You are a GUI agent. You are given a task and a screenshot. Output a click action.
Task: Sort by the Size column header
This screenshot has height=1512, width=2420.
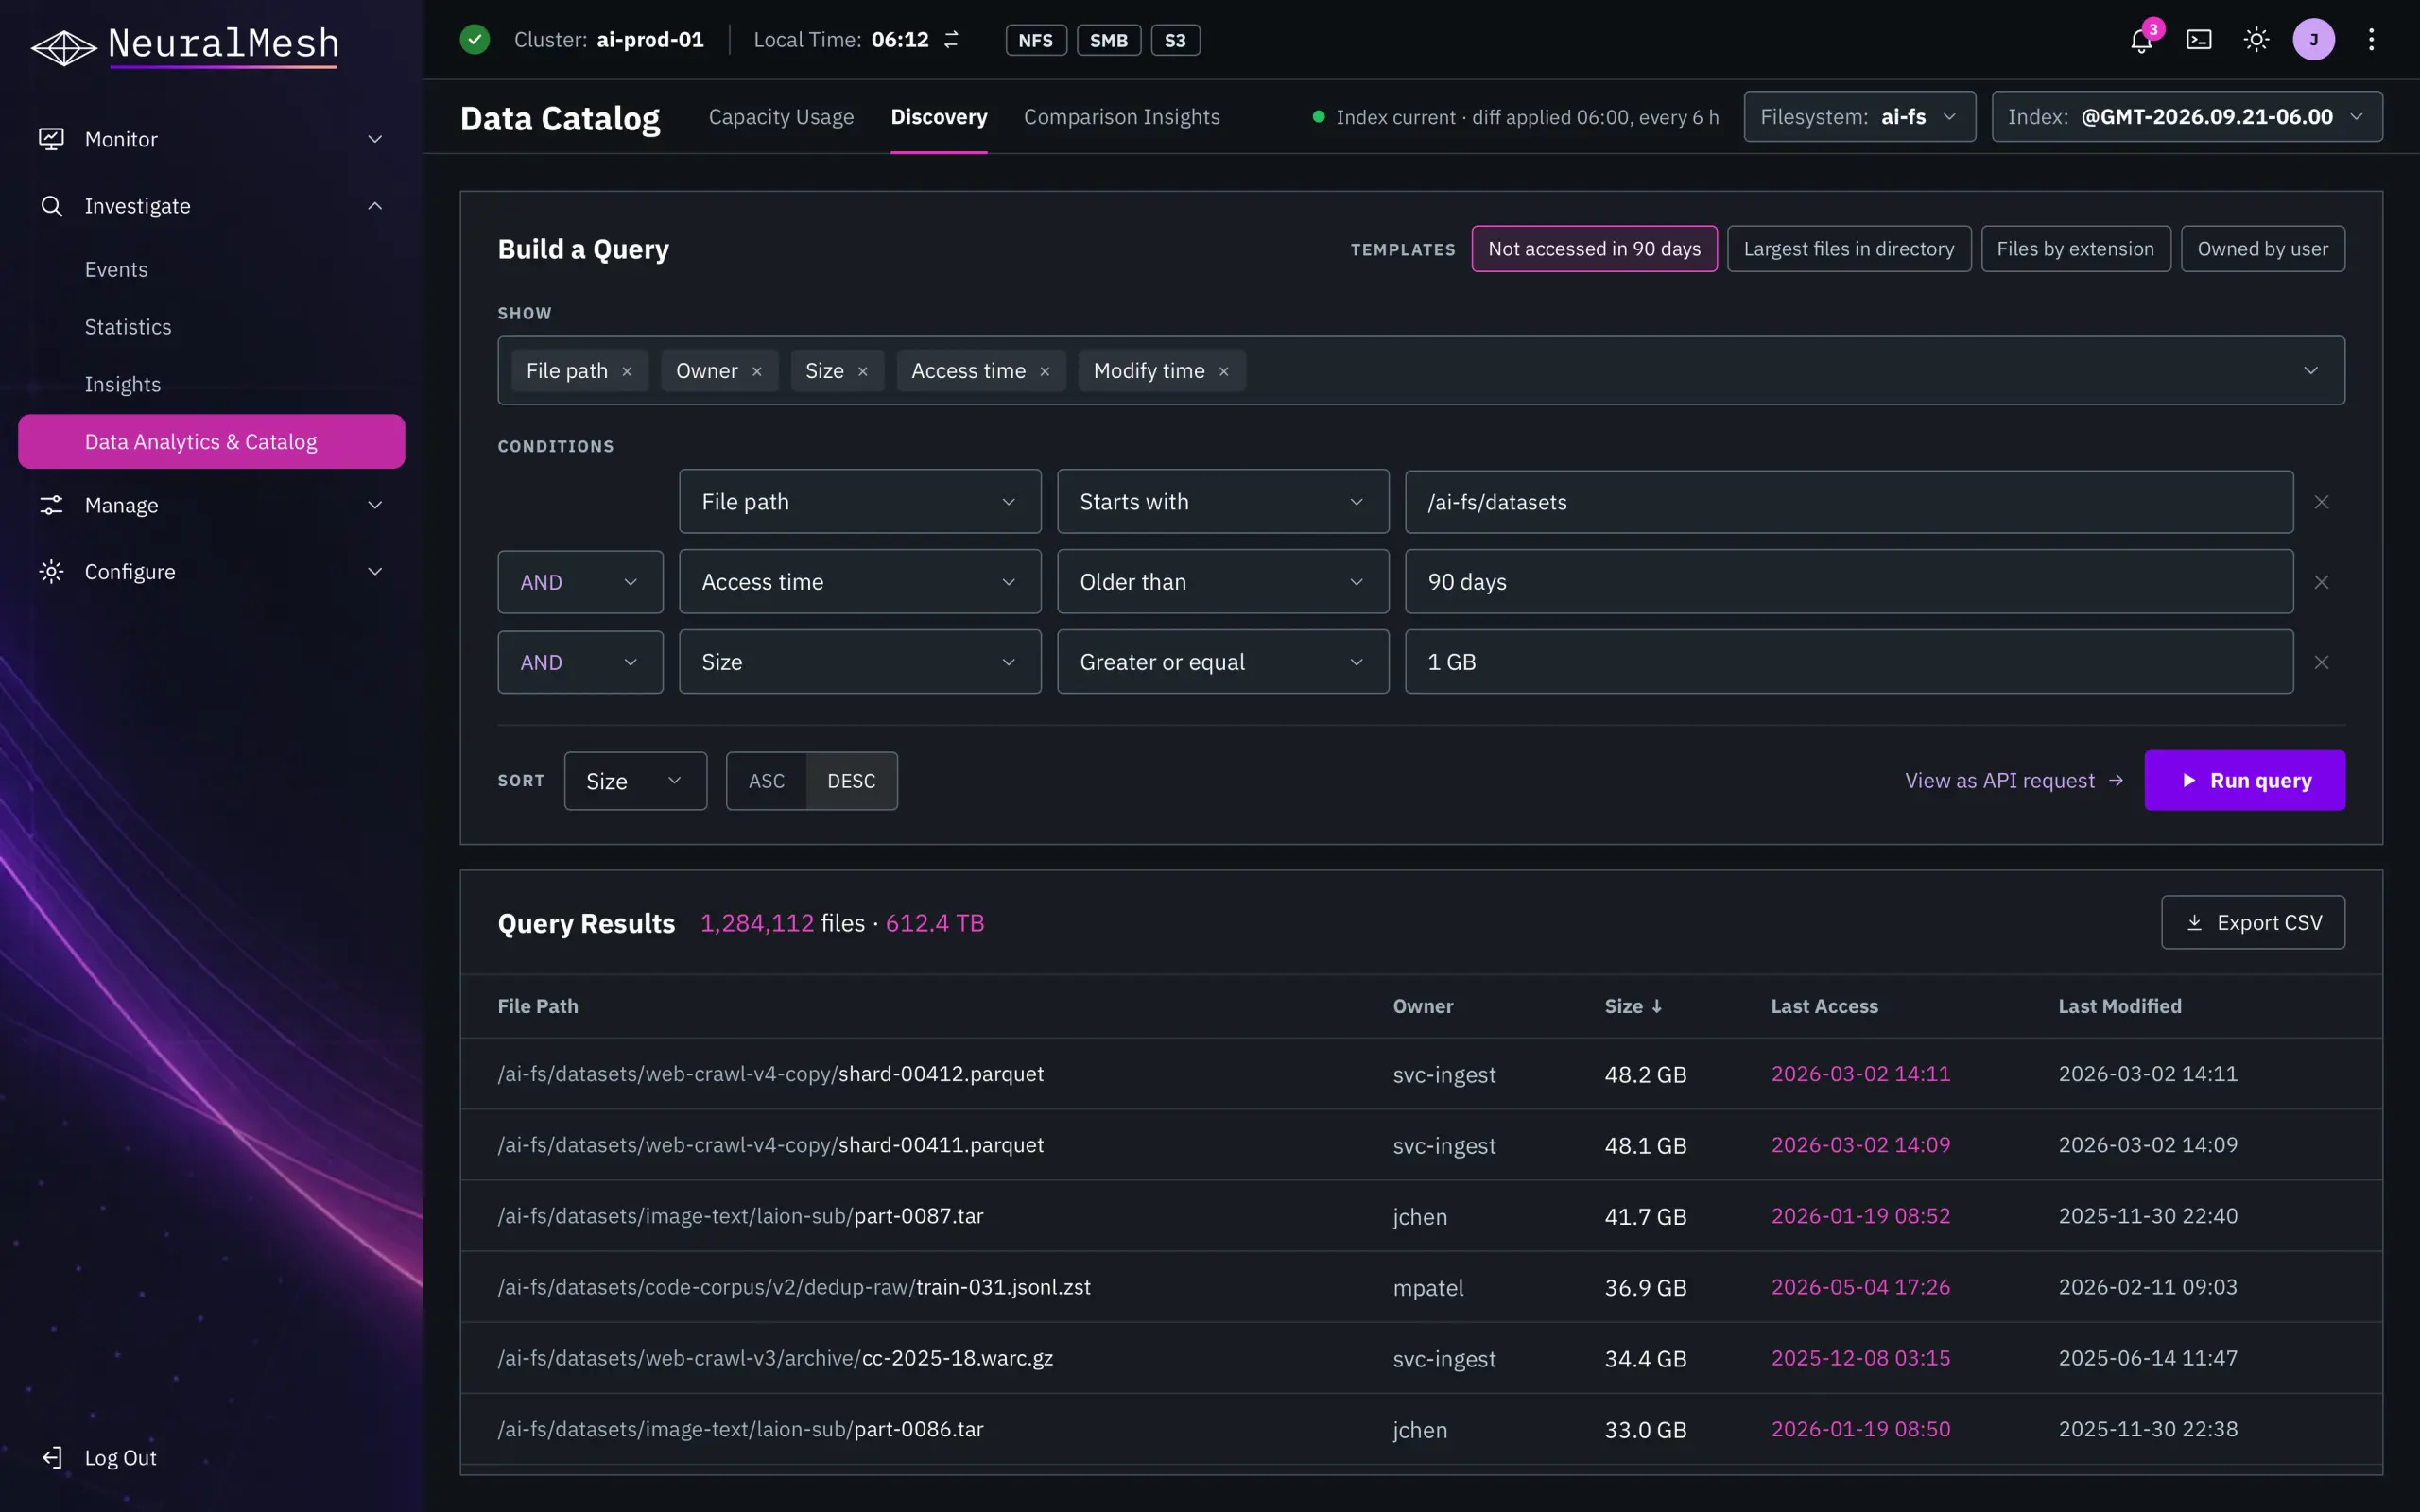pyautogui.click(x=1633, y=1007)
